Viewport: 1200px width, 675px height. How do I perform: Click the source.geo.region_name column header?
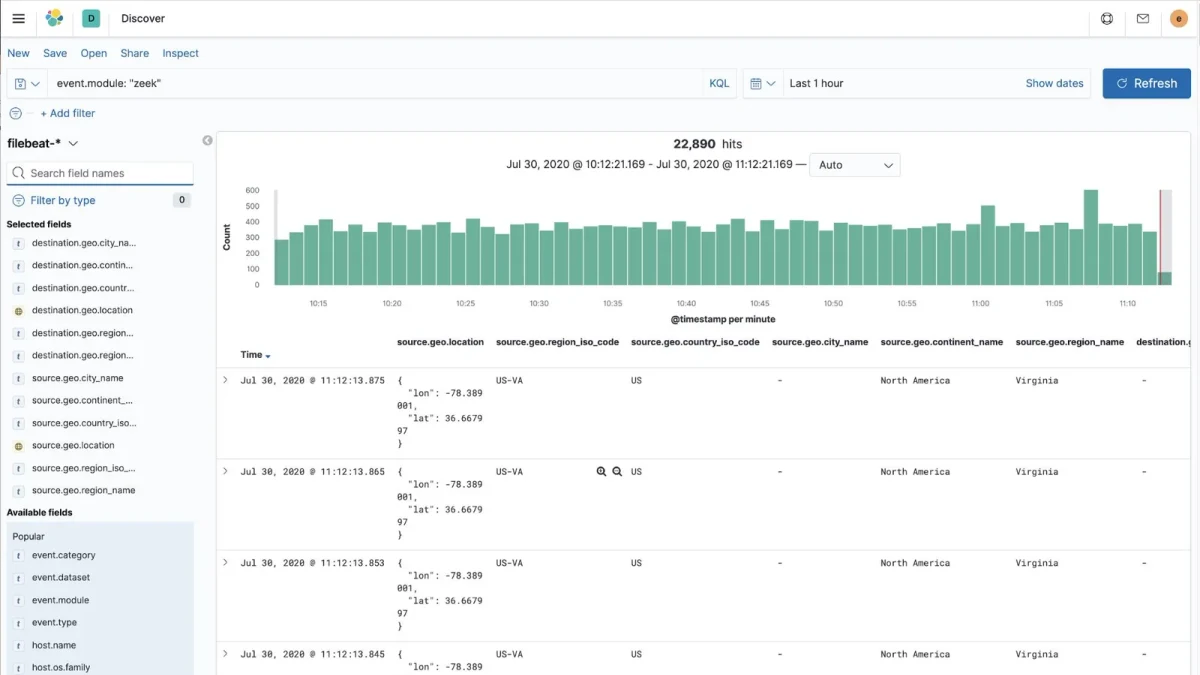[1070, 342]
